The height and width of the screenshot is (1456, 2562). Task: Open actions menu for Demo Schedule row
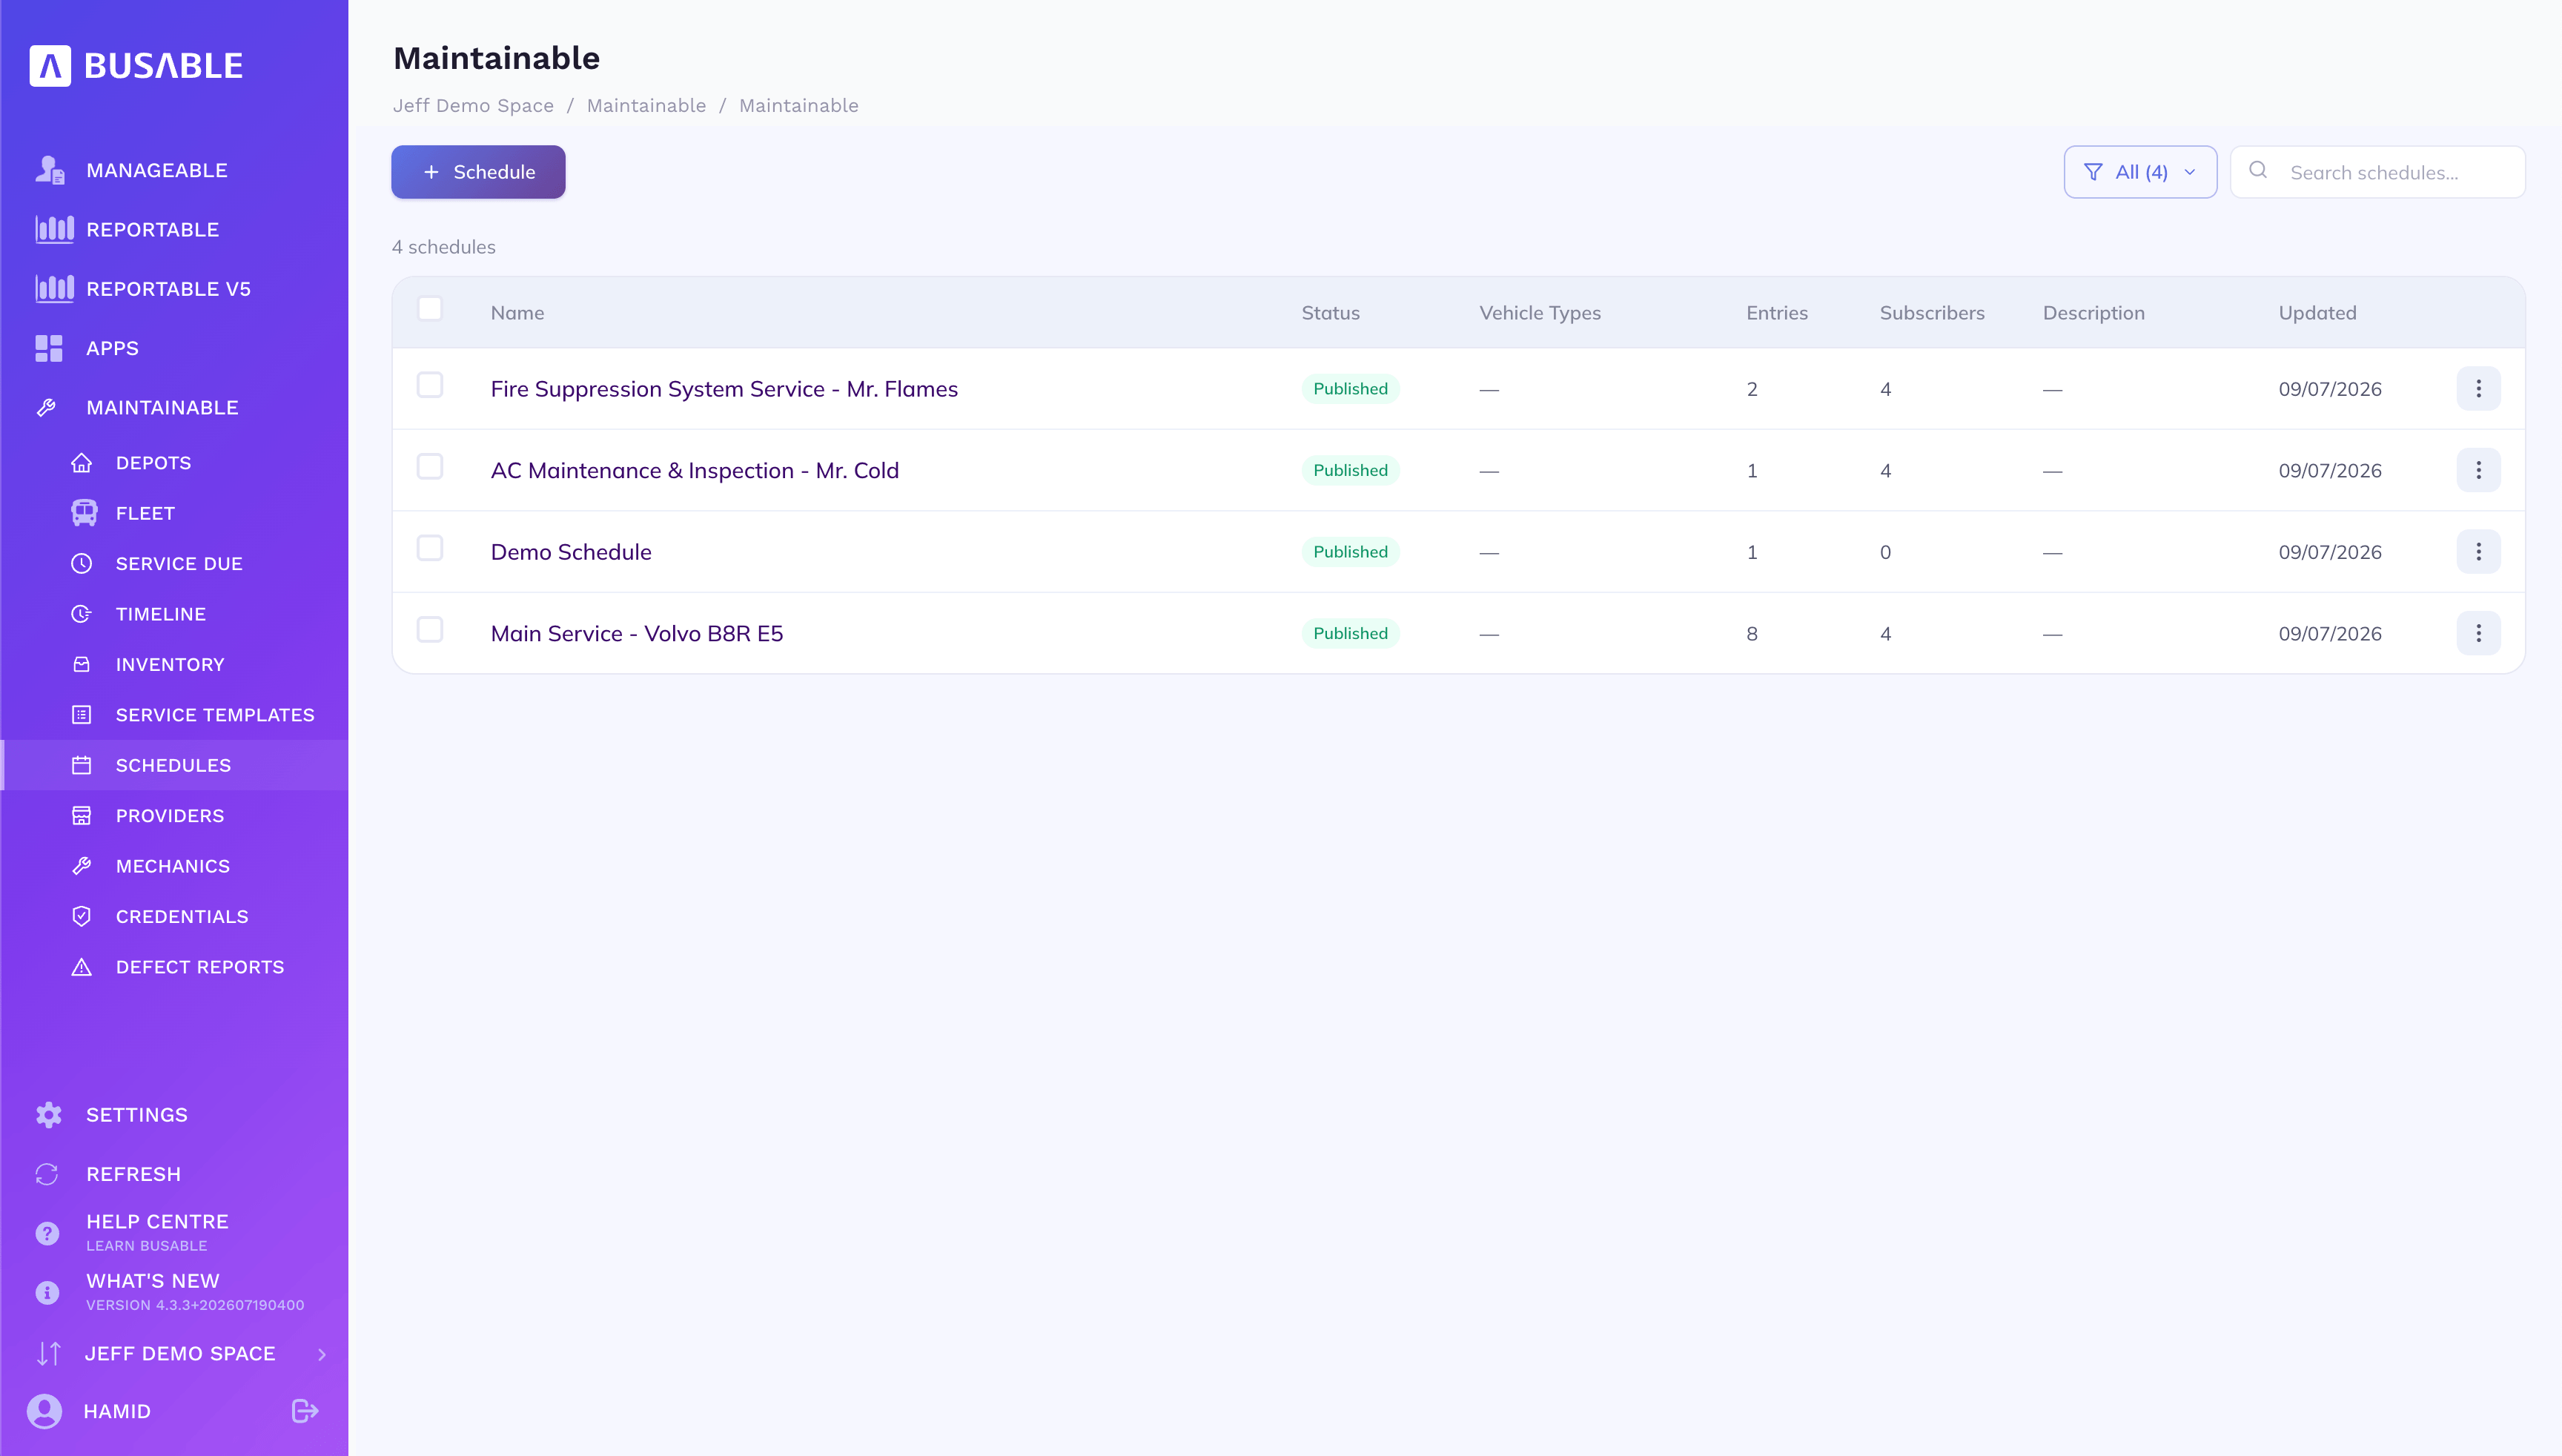[2478, 552]
